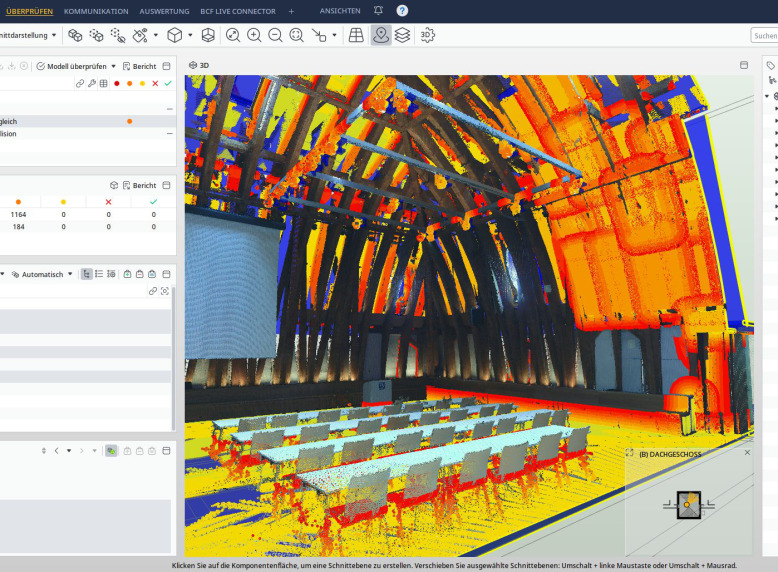Click the dashed and solid cubes icon

point(96,35)
